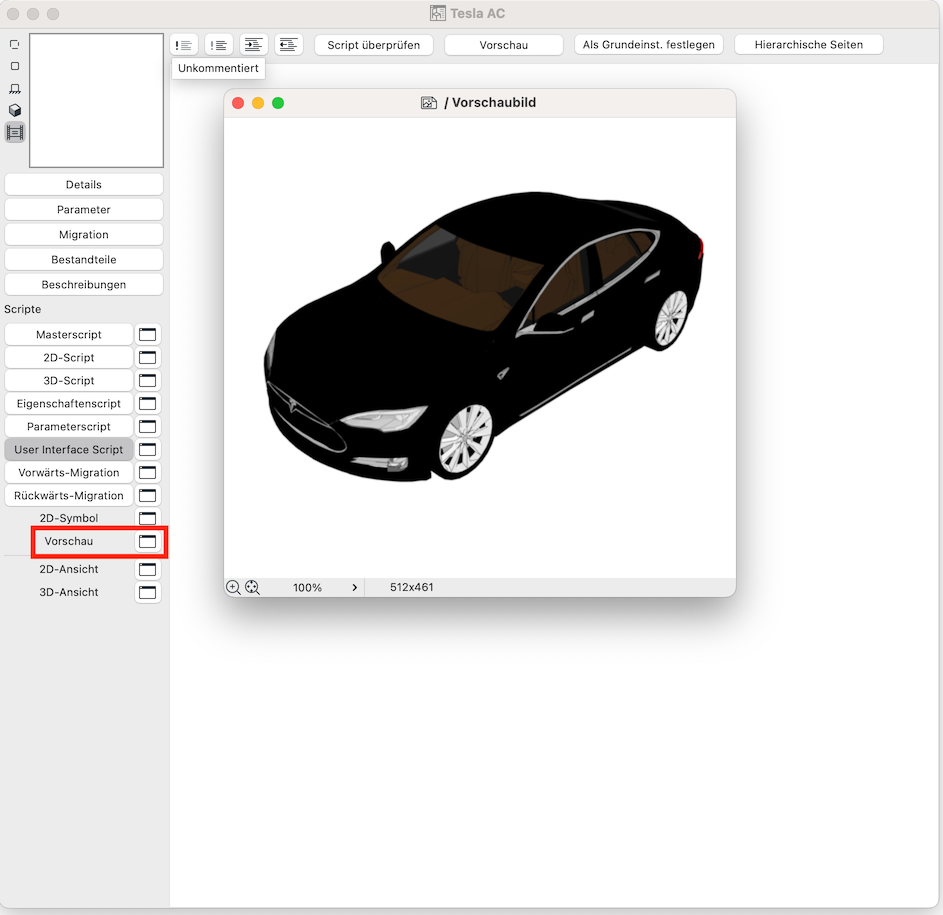Open the zoom percentage arrow menu
943x915 pixels.
355,588
